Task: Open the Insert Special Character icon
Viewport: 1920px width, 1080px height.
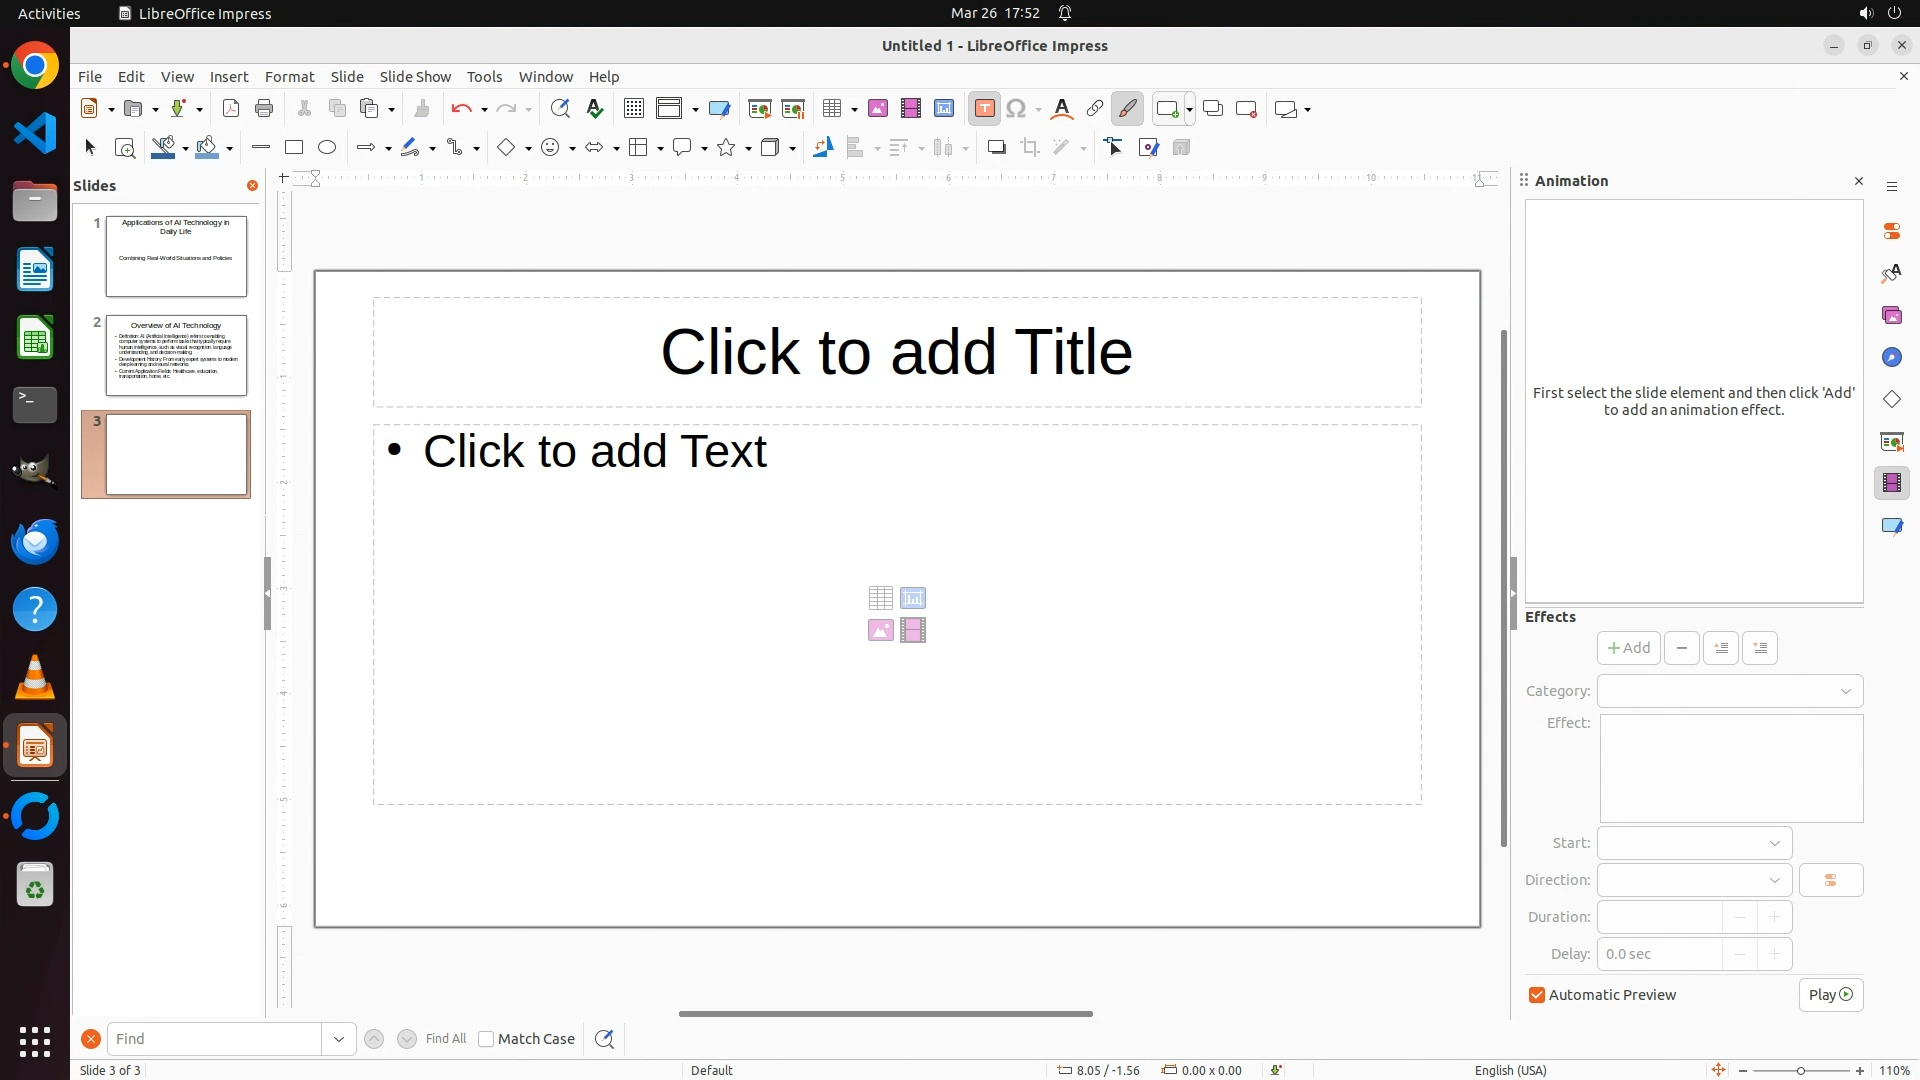Action: pyautogui.click(x=1017, y=109)
